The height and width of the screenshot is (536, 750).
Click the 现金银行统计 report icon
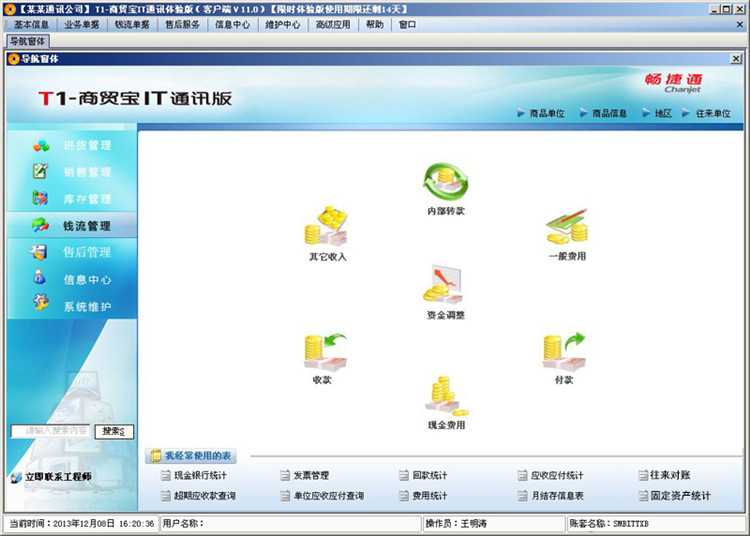165,475
